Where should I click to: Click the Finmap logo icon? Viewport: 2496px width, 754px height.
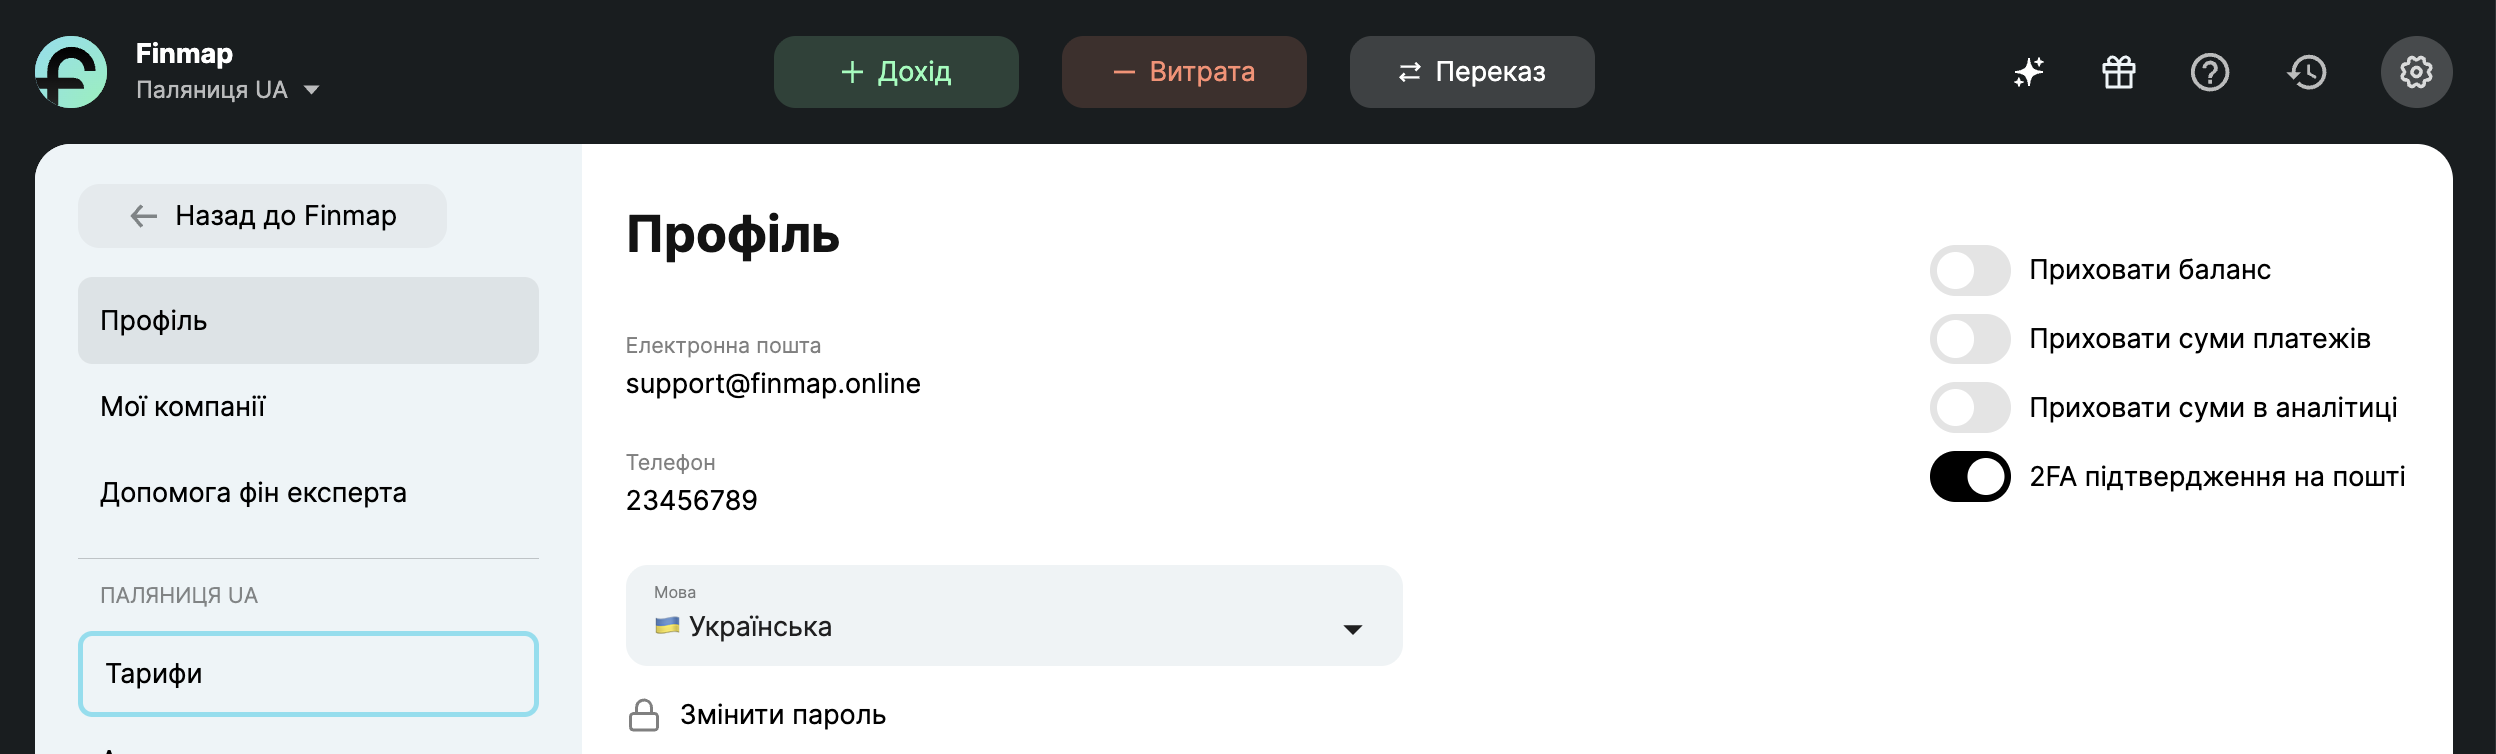tap(71, 72)
